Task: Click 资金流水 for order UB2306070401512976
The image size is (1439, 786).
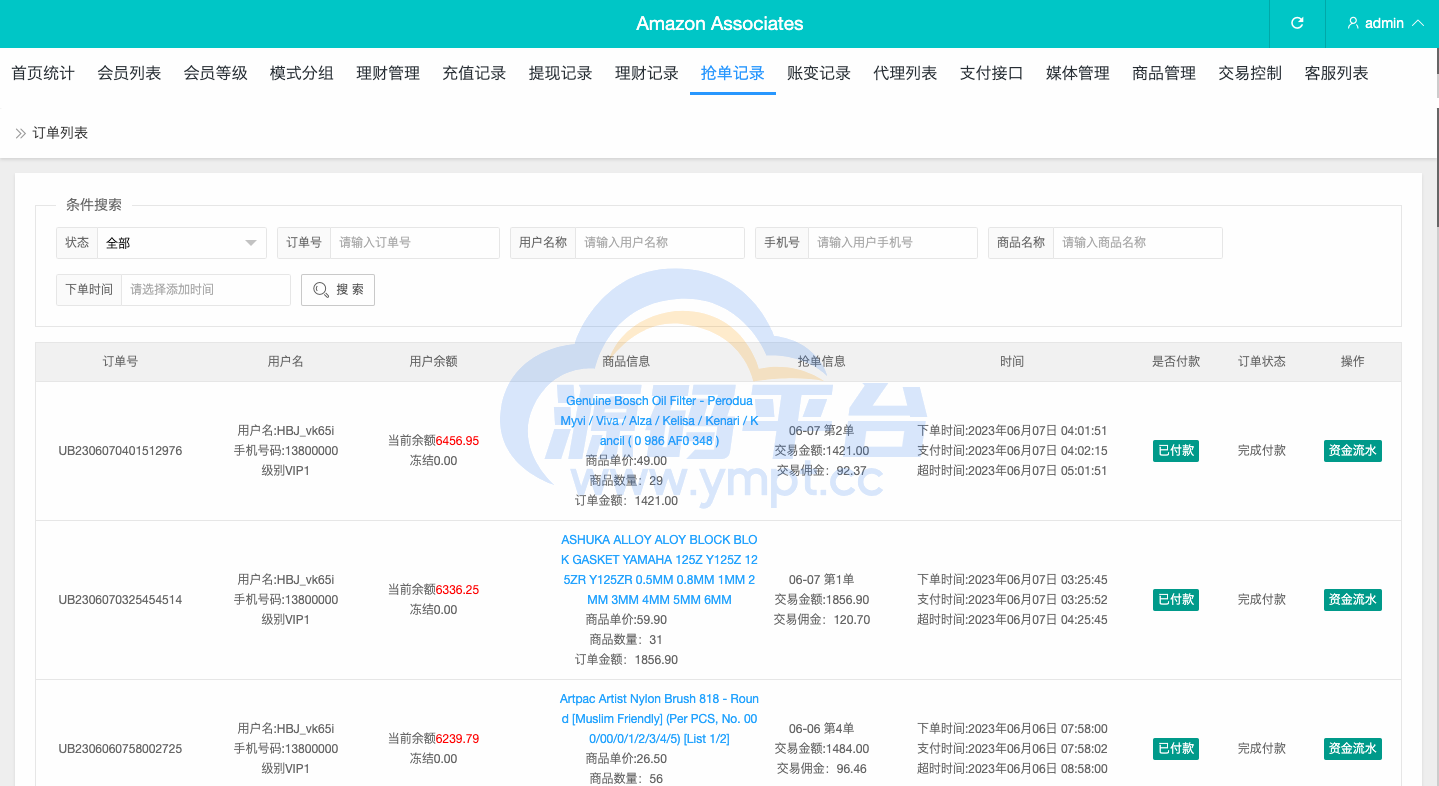Action: (x=1352, y=451)
